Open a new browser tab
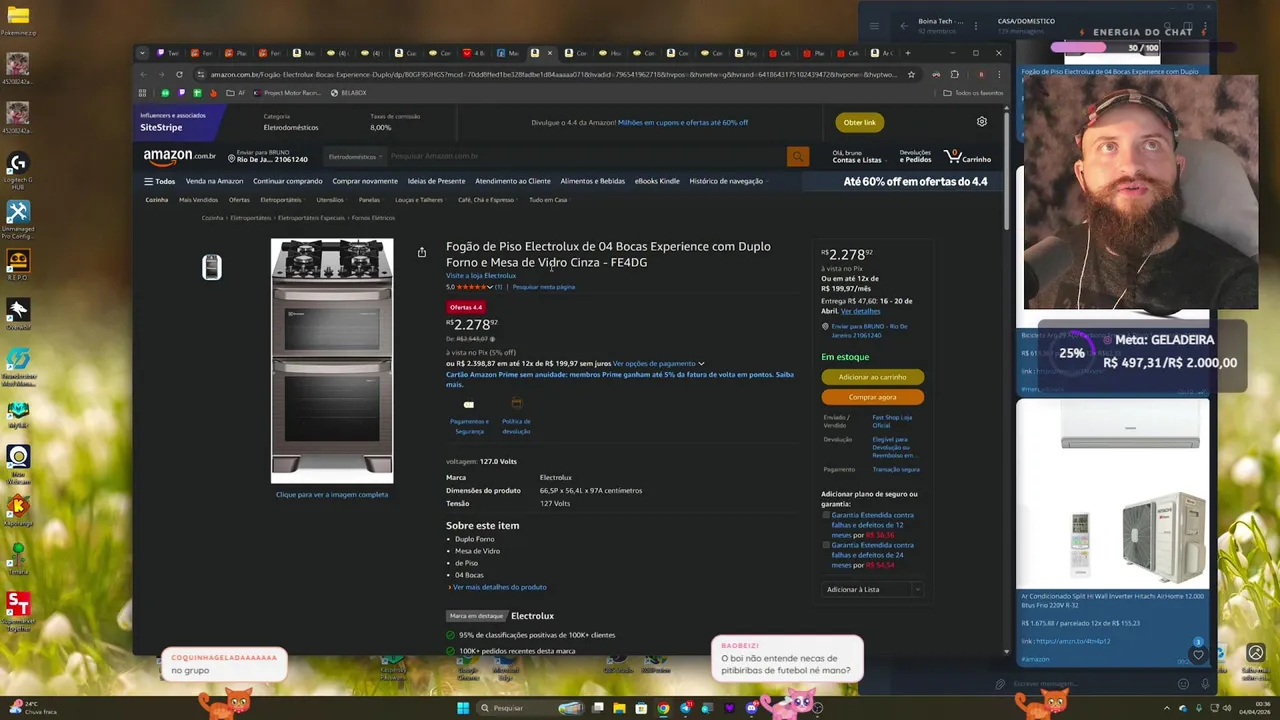This screenshot has height=720, width=1280. coord(907,53)
